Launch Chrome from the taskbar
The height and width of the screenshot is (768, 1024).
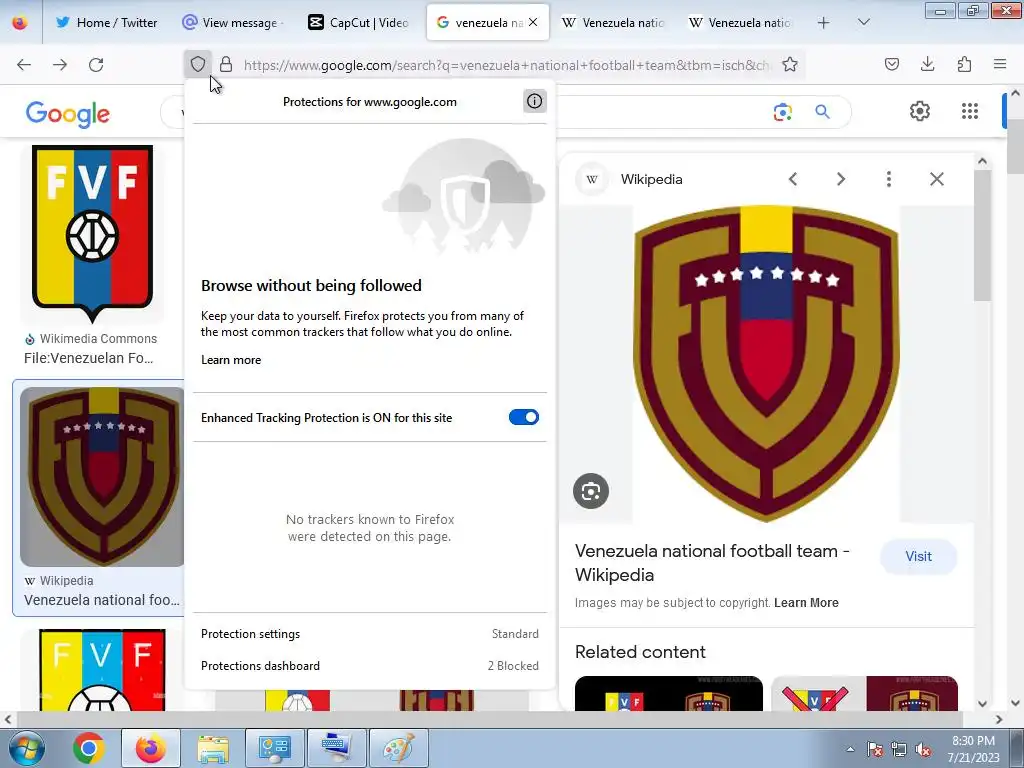click(88, 748)
